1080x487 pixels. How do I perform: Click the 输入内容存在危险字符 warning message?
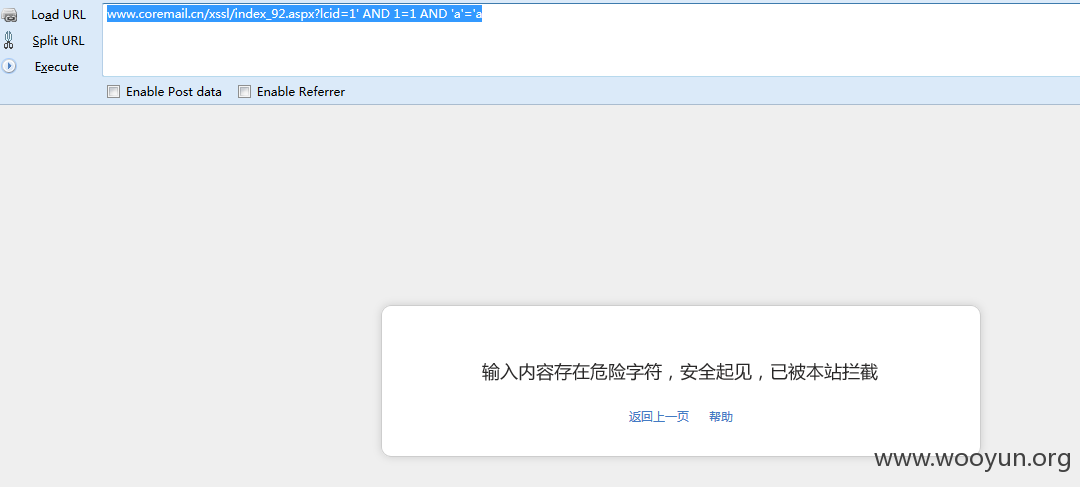tap(680, 373)
